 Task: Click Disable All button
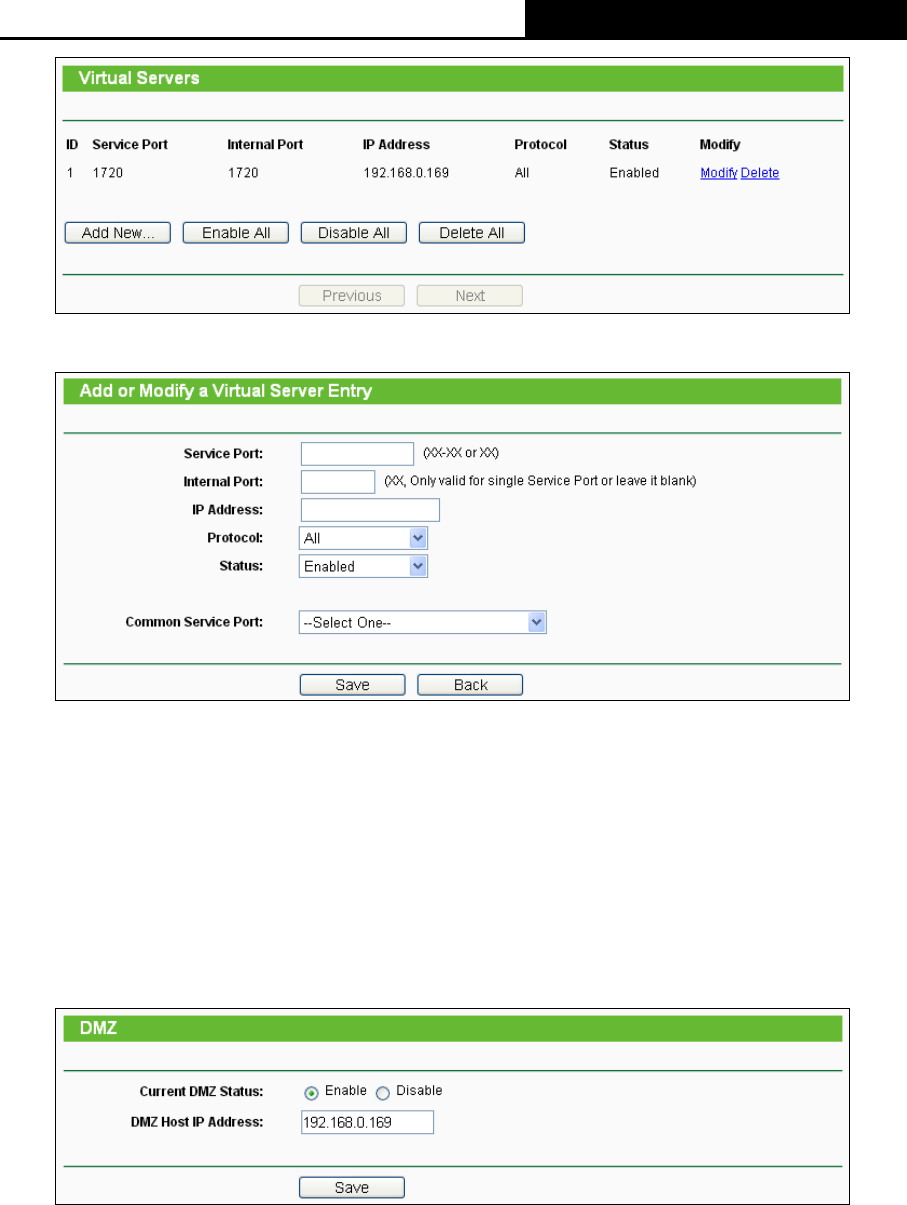pyautogui.click(x=353, y=233)
